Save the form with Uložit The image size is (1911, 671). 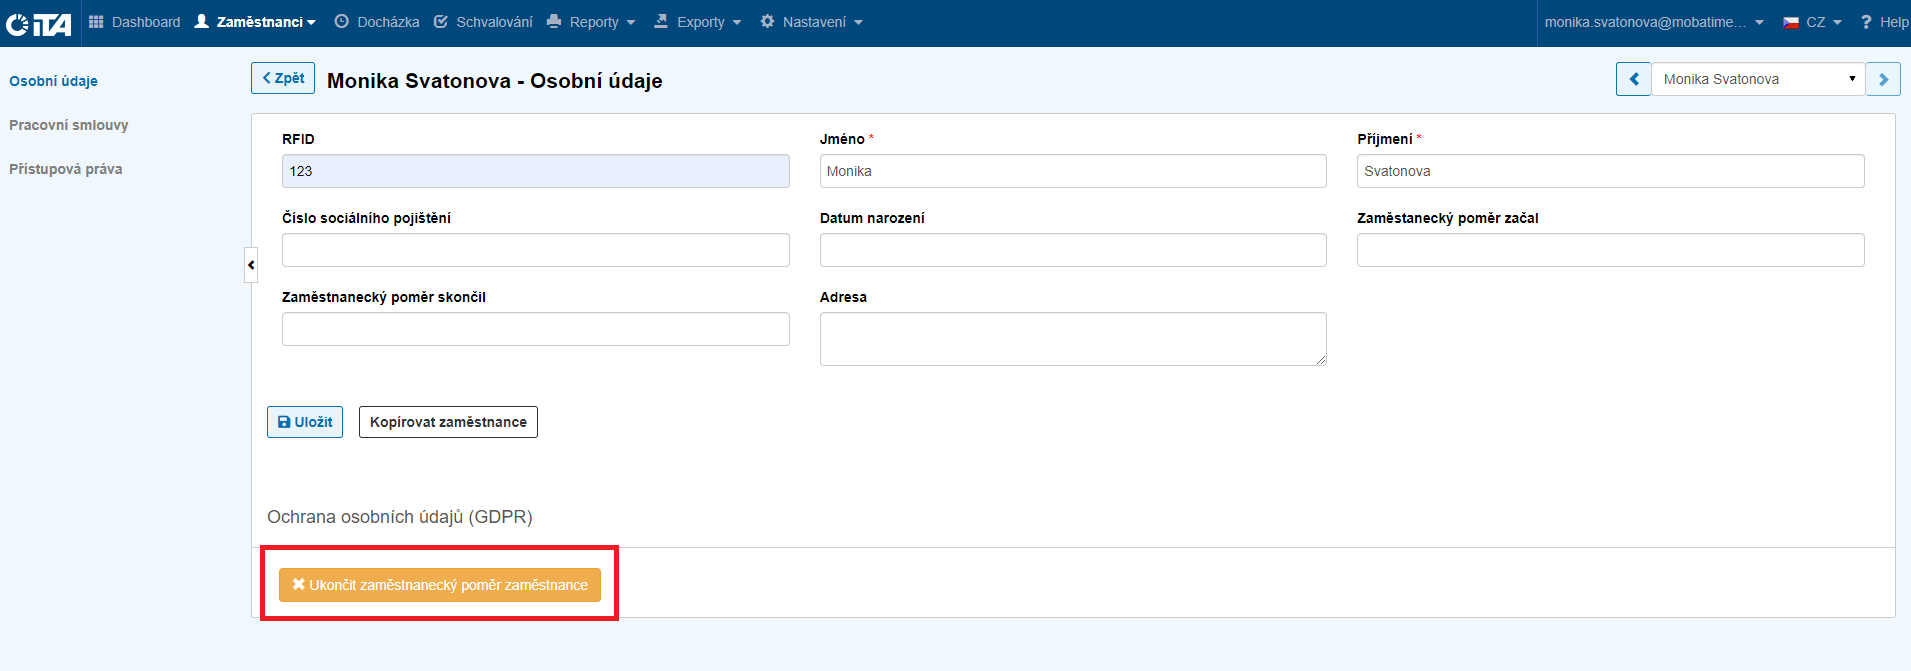(305, 422)
